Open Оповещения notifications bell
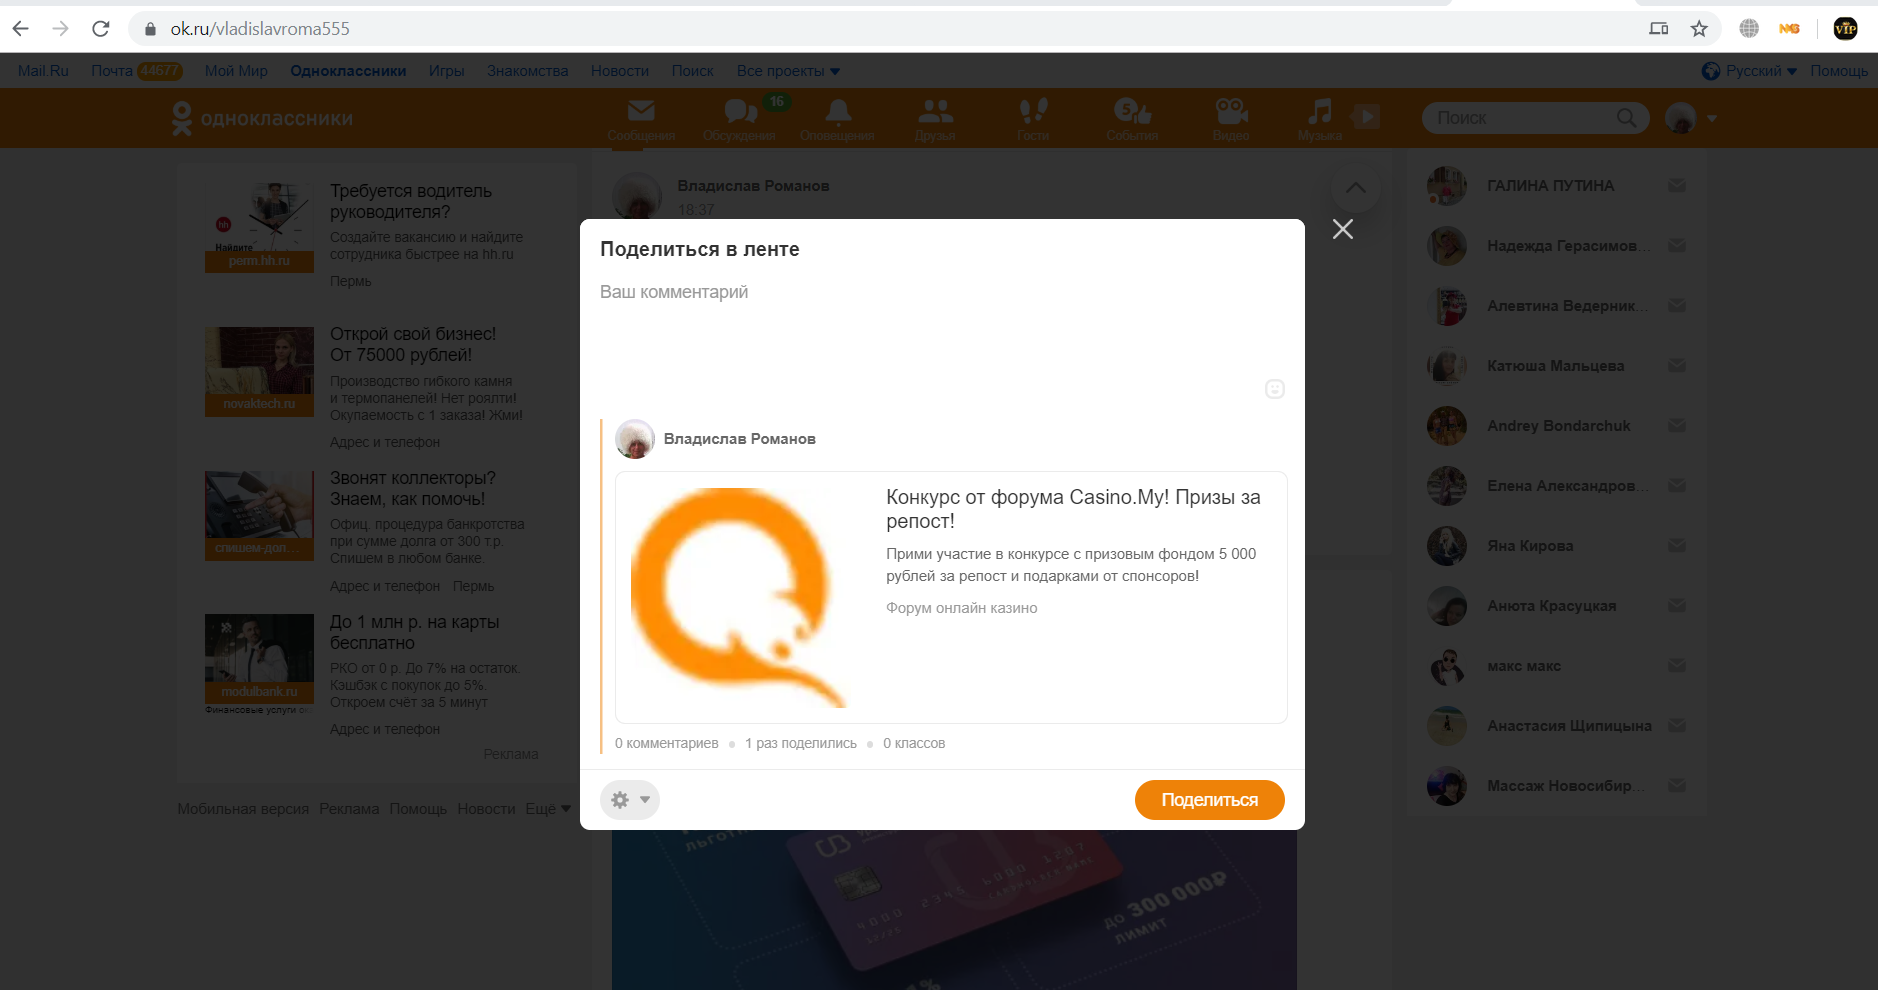1878x990 pixels. (838, 119)
